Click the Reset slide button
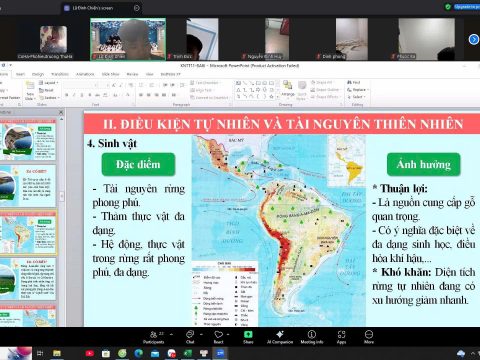480x360 pixels. pyautogui.click(x=46, y=90)
